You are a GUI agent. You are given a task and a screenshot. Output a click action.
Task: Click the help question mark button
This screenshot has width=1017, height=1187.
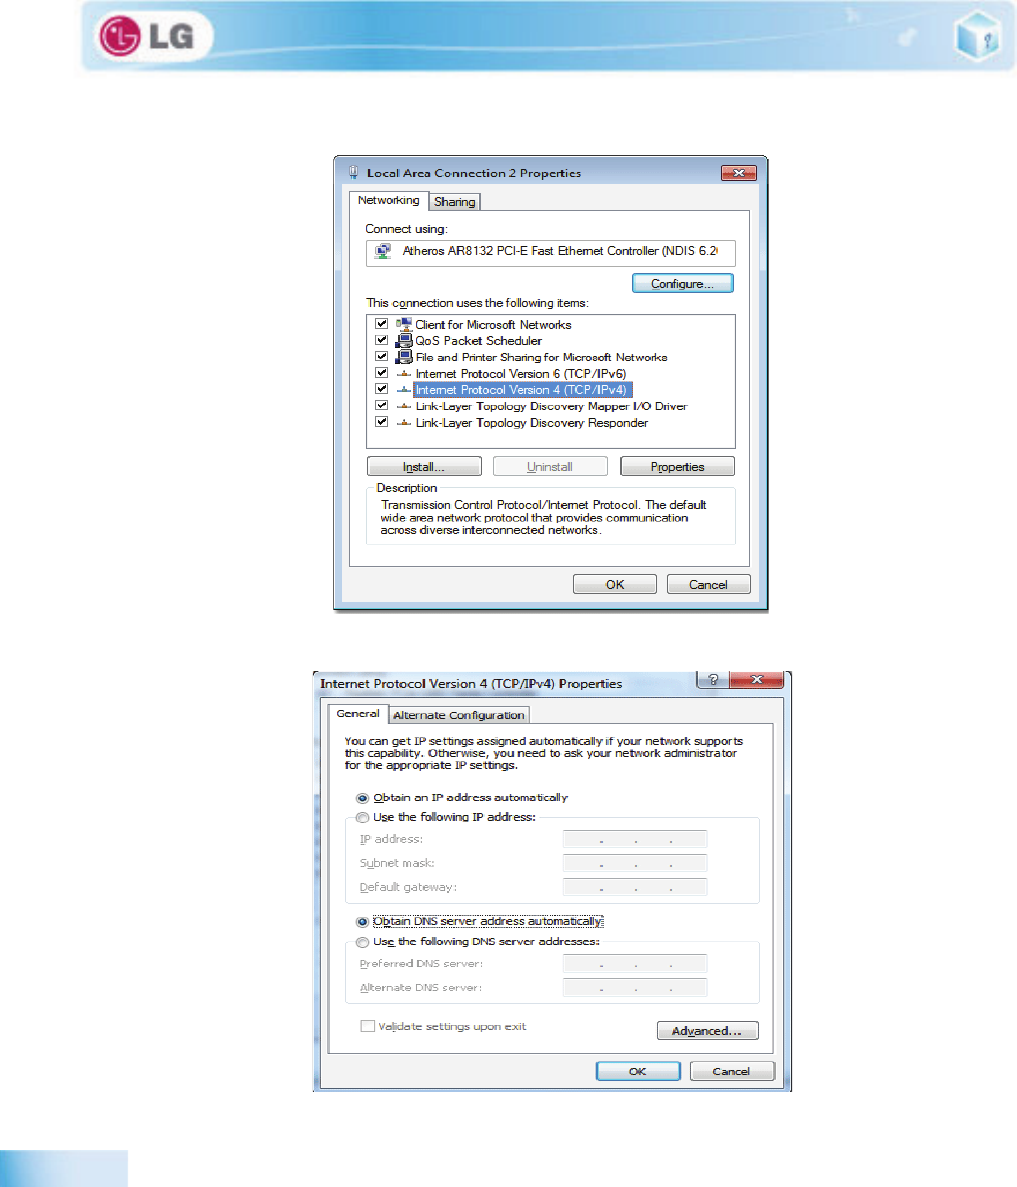[713, 679]
